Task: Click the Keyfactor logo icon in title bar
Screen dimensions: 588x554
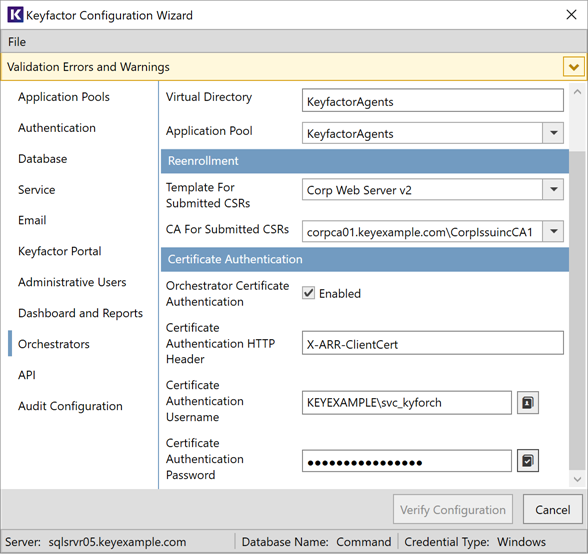Action: click(x=15, y=15)
